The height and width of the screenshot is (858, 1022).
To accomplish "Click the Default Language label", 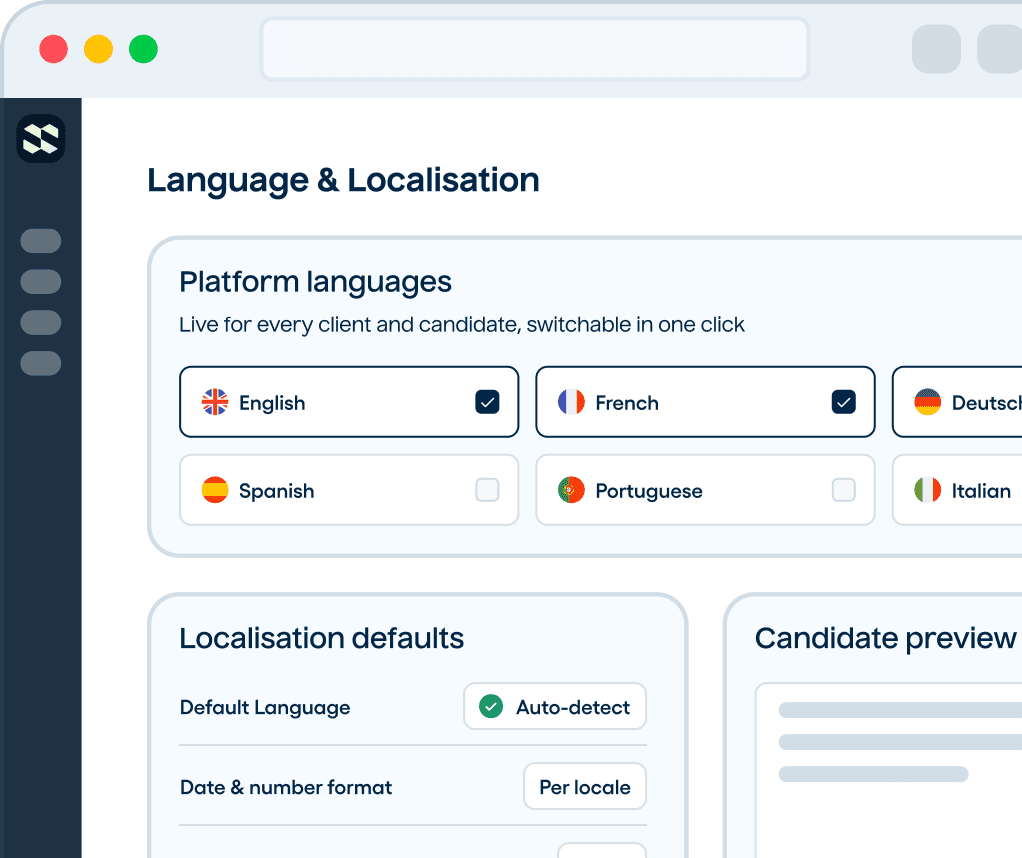I will point(265,707).
